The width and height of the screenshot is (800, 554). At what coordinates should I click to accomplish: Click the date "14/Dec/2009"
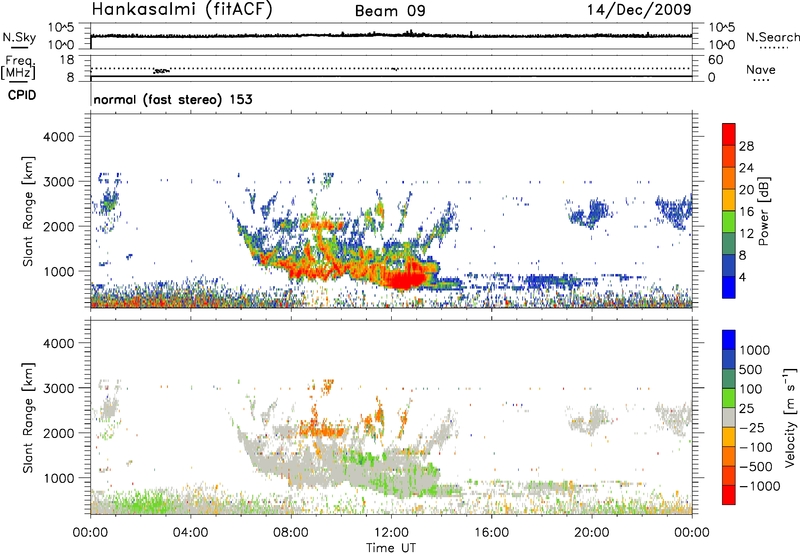click(x=639, y=10)
